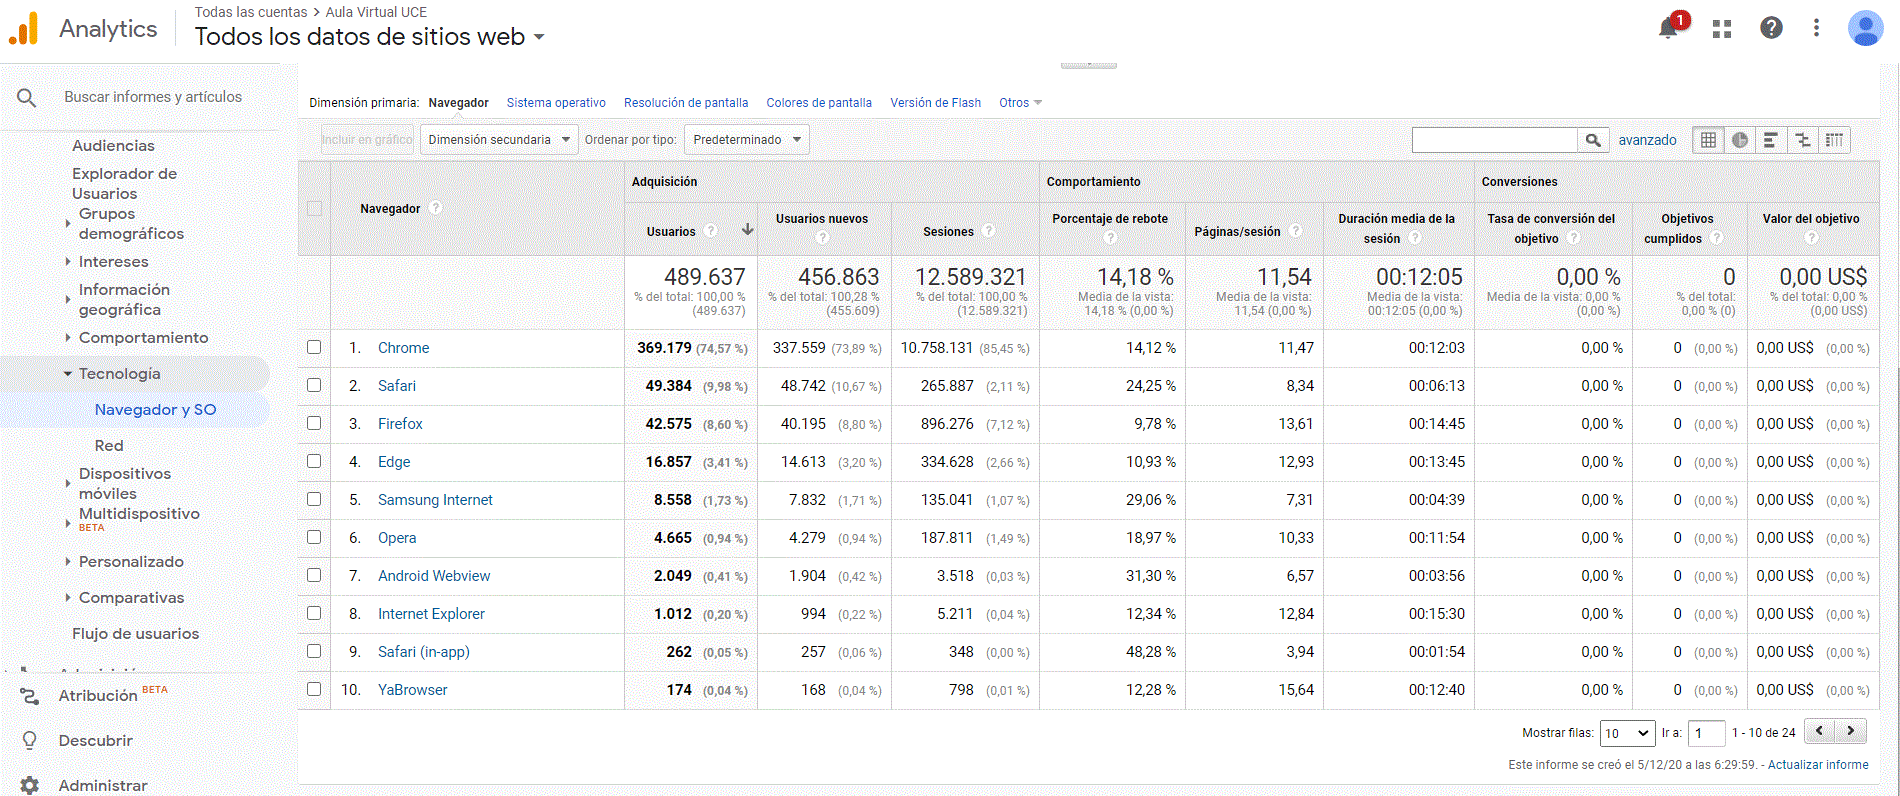1900x796 pixels.
Task: Open the Internet Explorer browser link
Action: pos(431,614)
